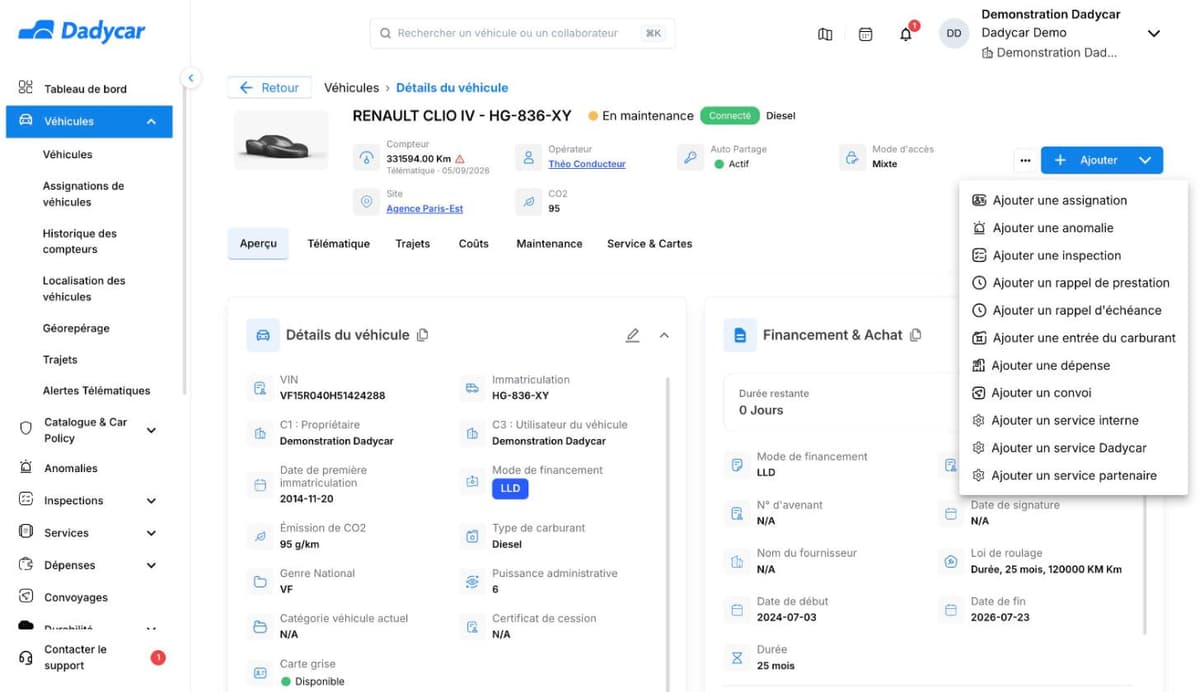1200x692 pixels.
Task: Collapse the Véhicules sidebar section
Action: pos(151,121)
